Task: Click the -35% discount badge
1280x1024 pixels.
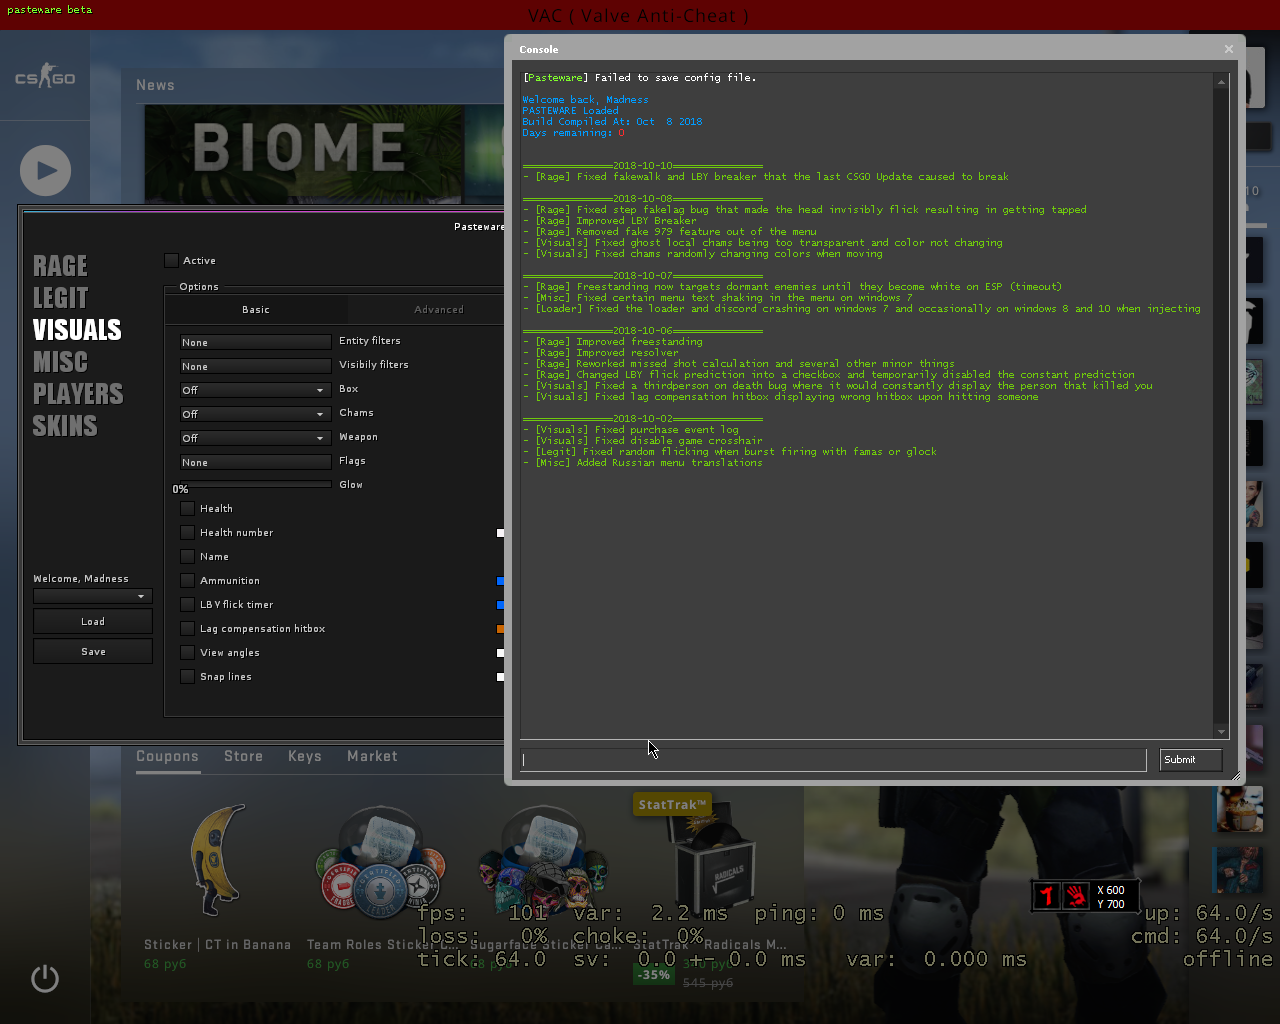Action: (x=654, y=975)
